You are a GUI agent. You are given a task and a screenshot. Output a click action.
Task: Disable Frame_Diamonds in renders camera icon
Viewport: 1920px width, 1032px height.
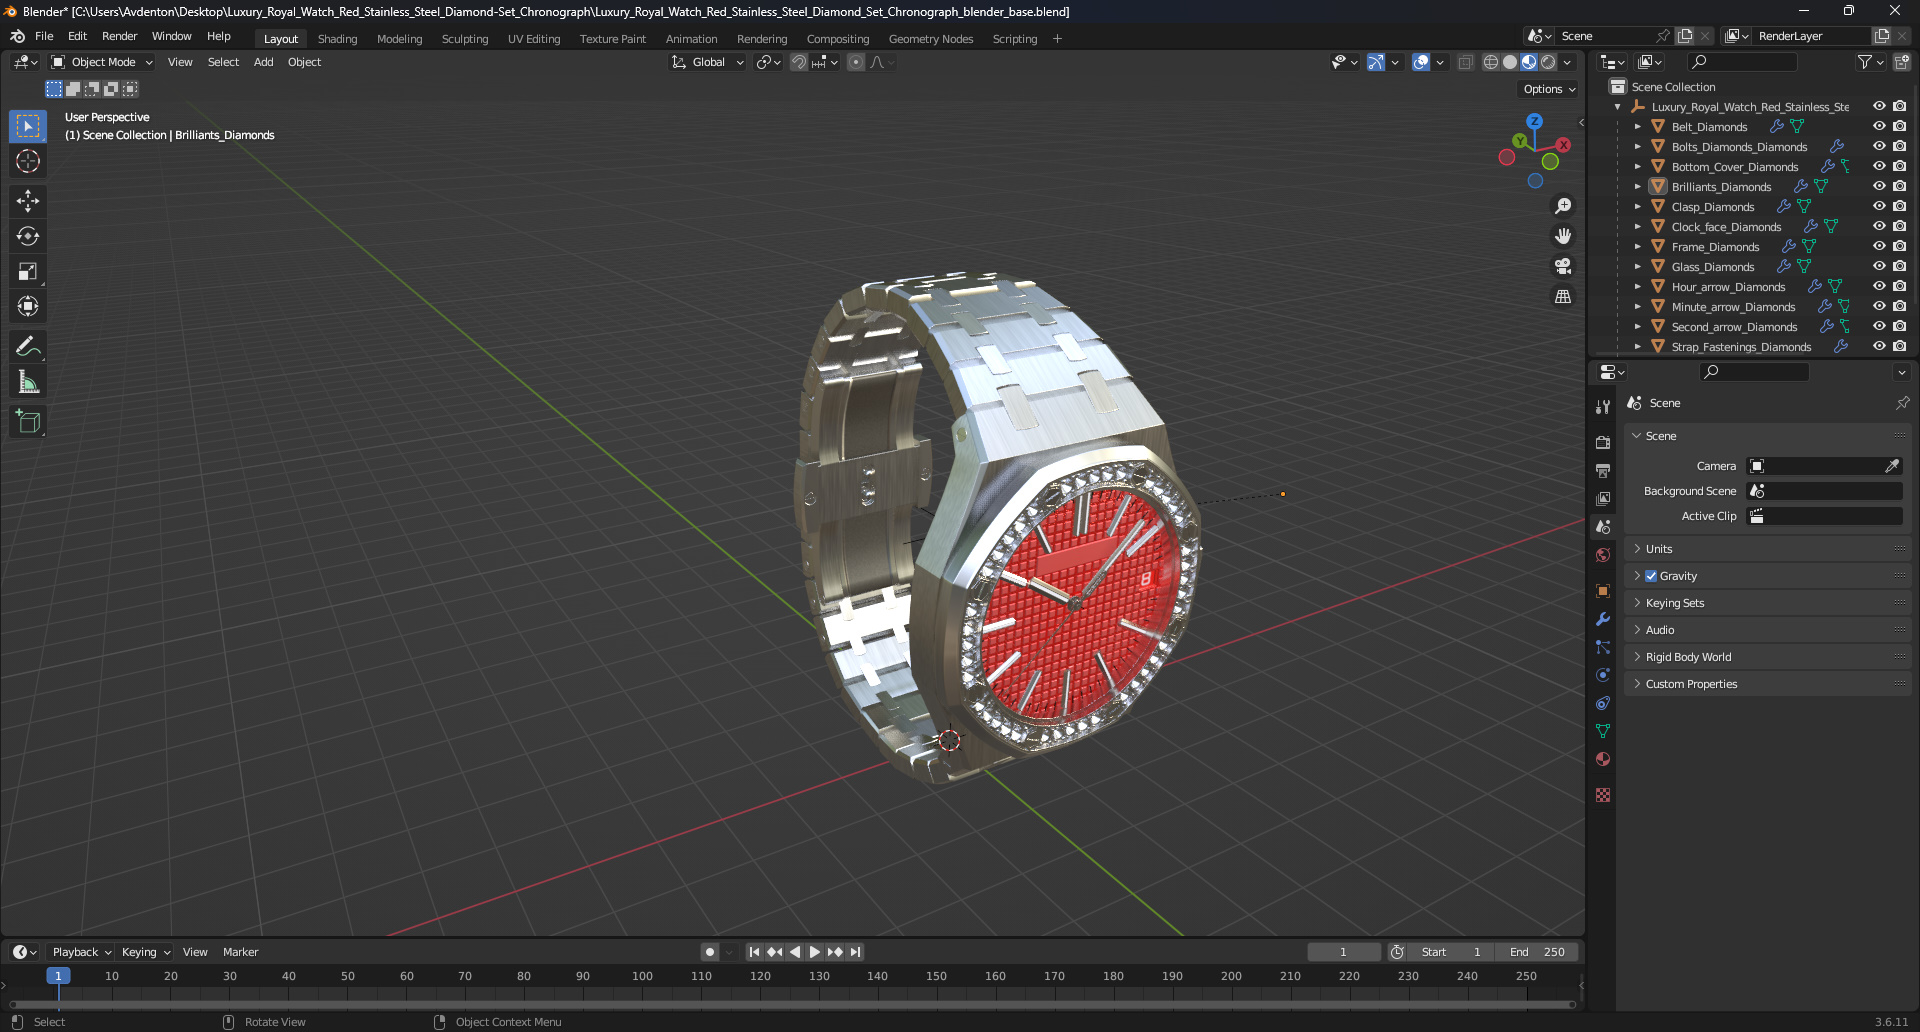(1899, 246)
